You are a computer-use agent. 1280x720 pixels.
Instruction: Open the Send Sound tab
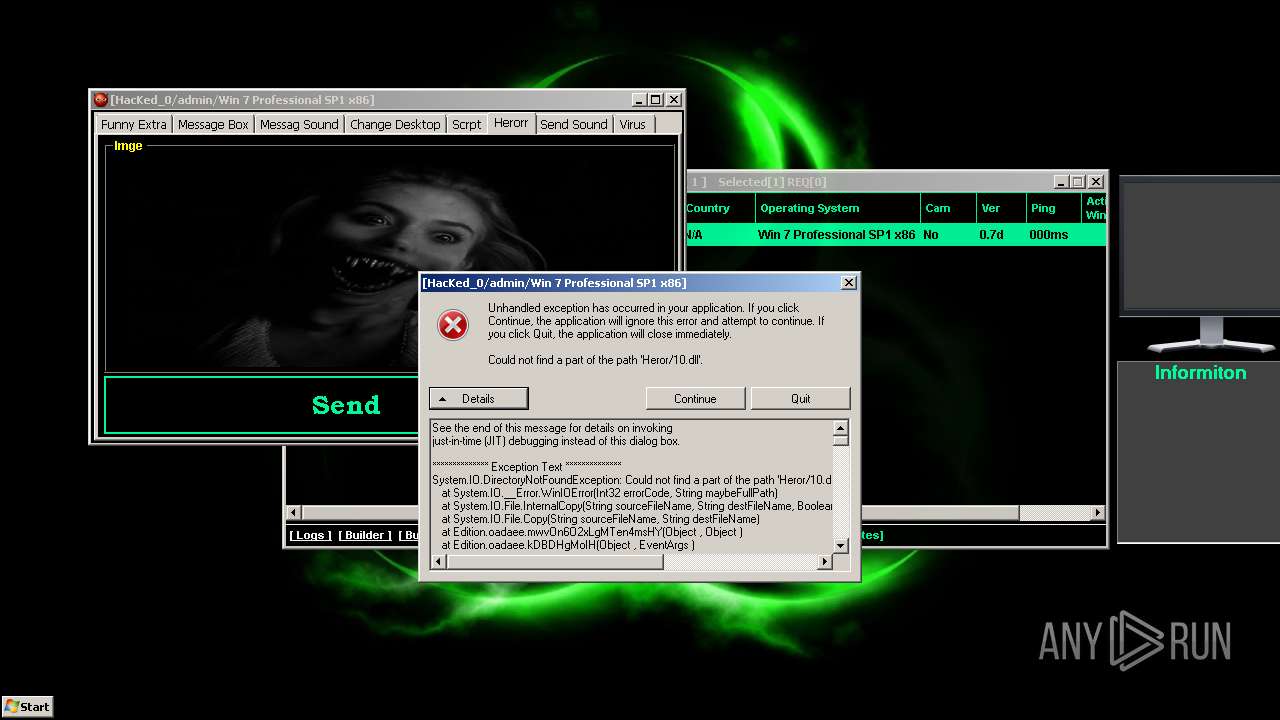coord(574,124)
